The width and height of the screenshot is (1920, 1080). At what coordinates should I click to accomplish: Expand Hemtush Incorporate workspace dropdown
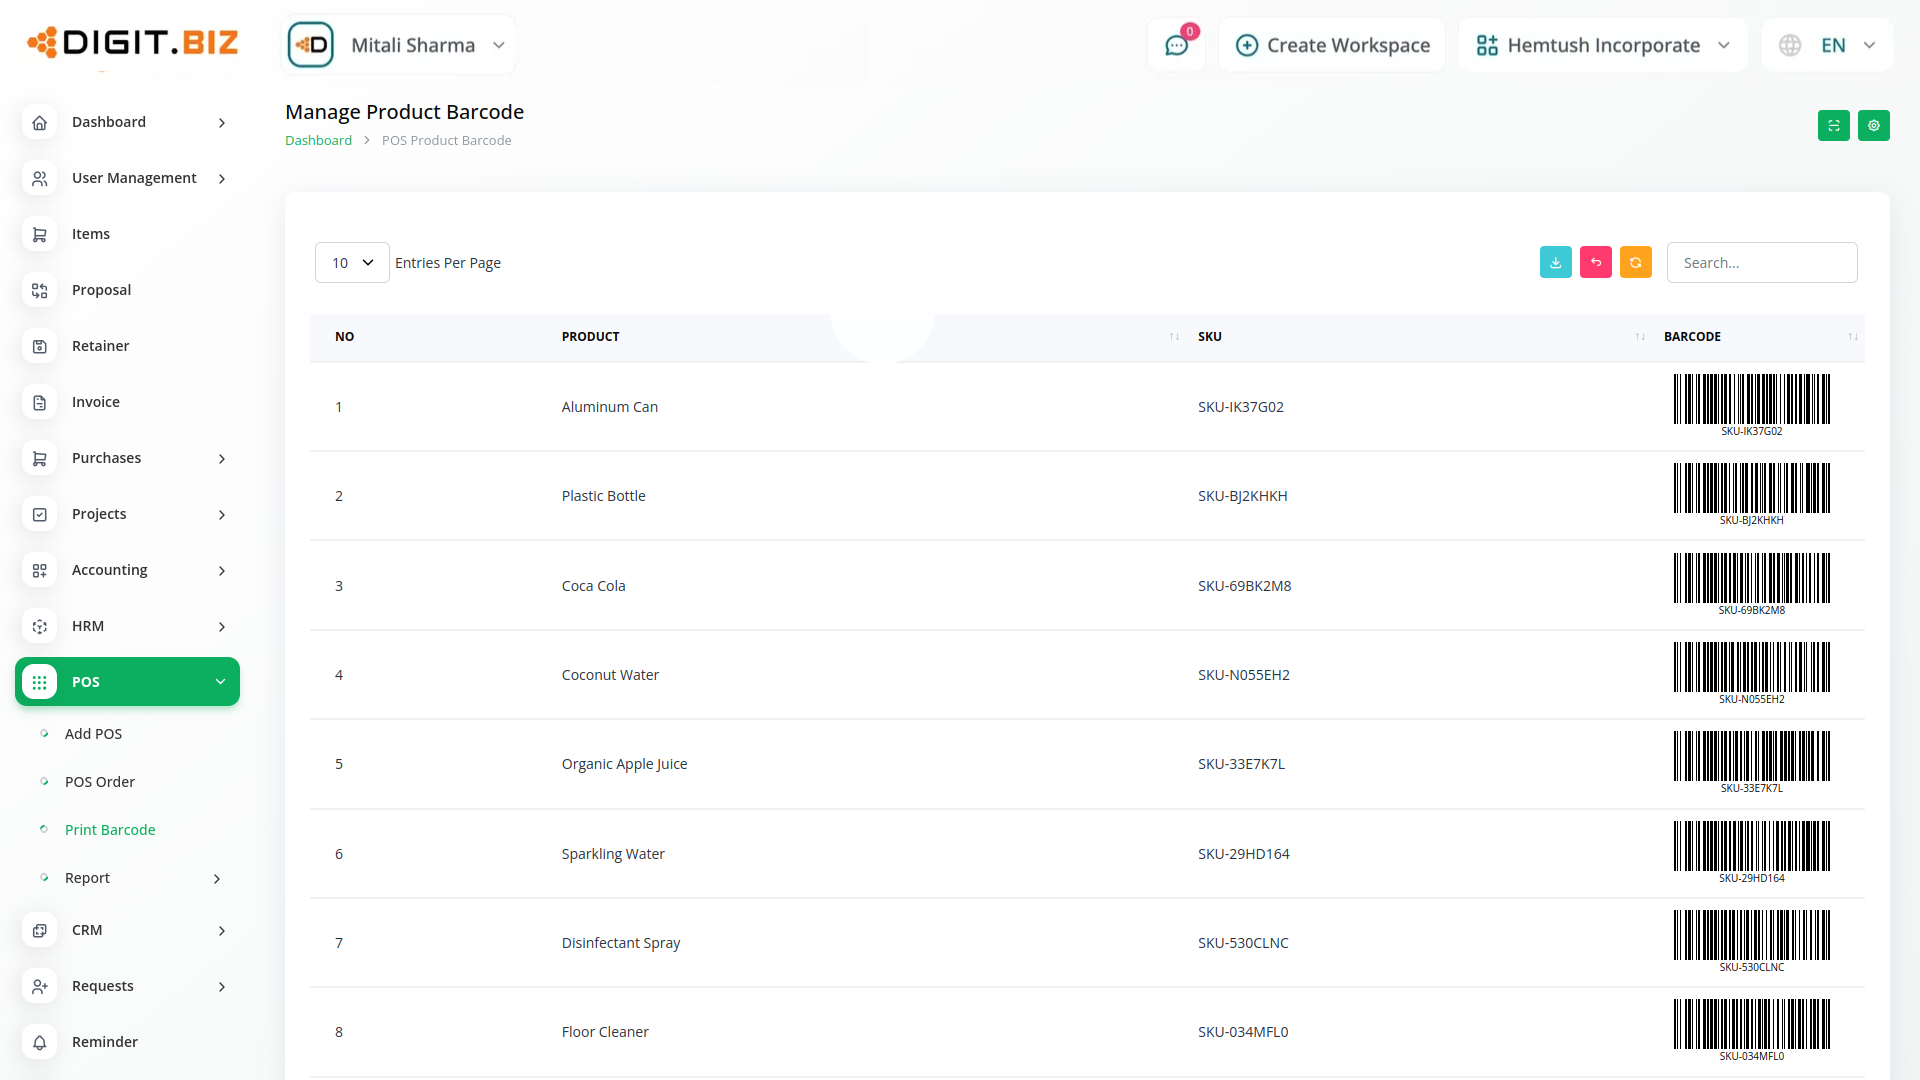pos(1602,46)
